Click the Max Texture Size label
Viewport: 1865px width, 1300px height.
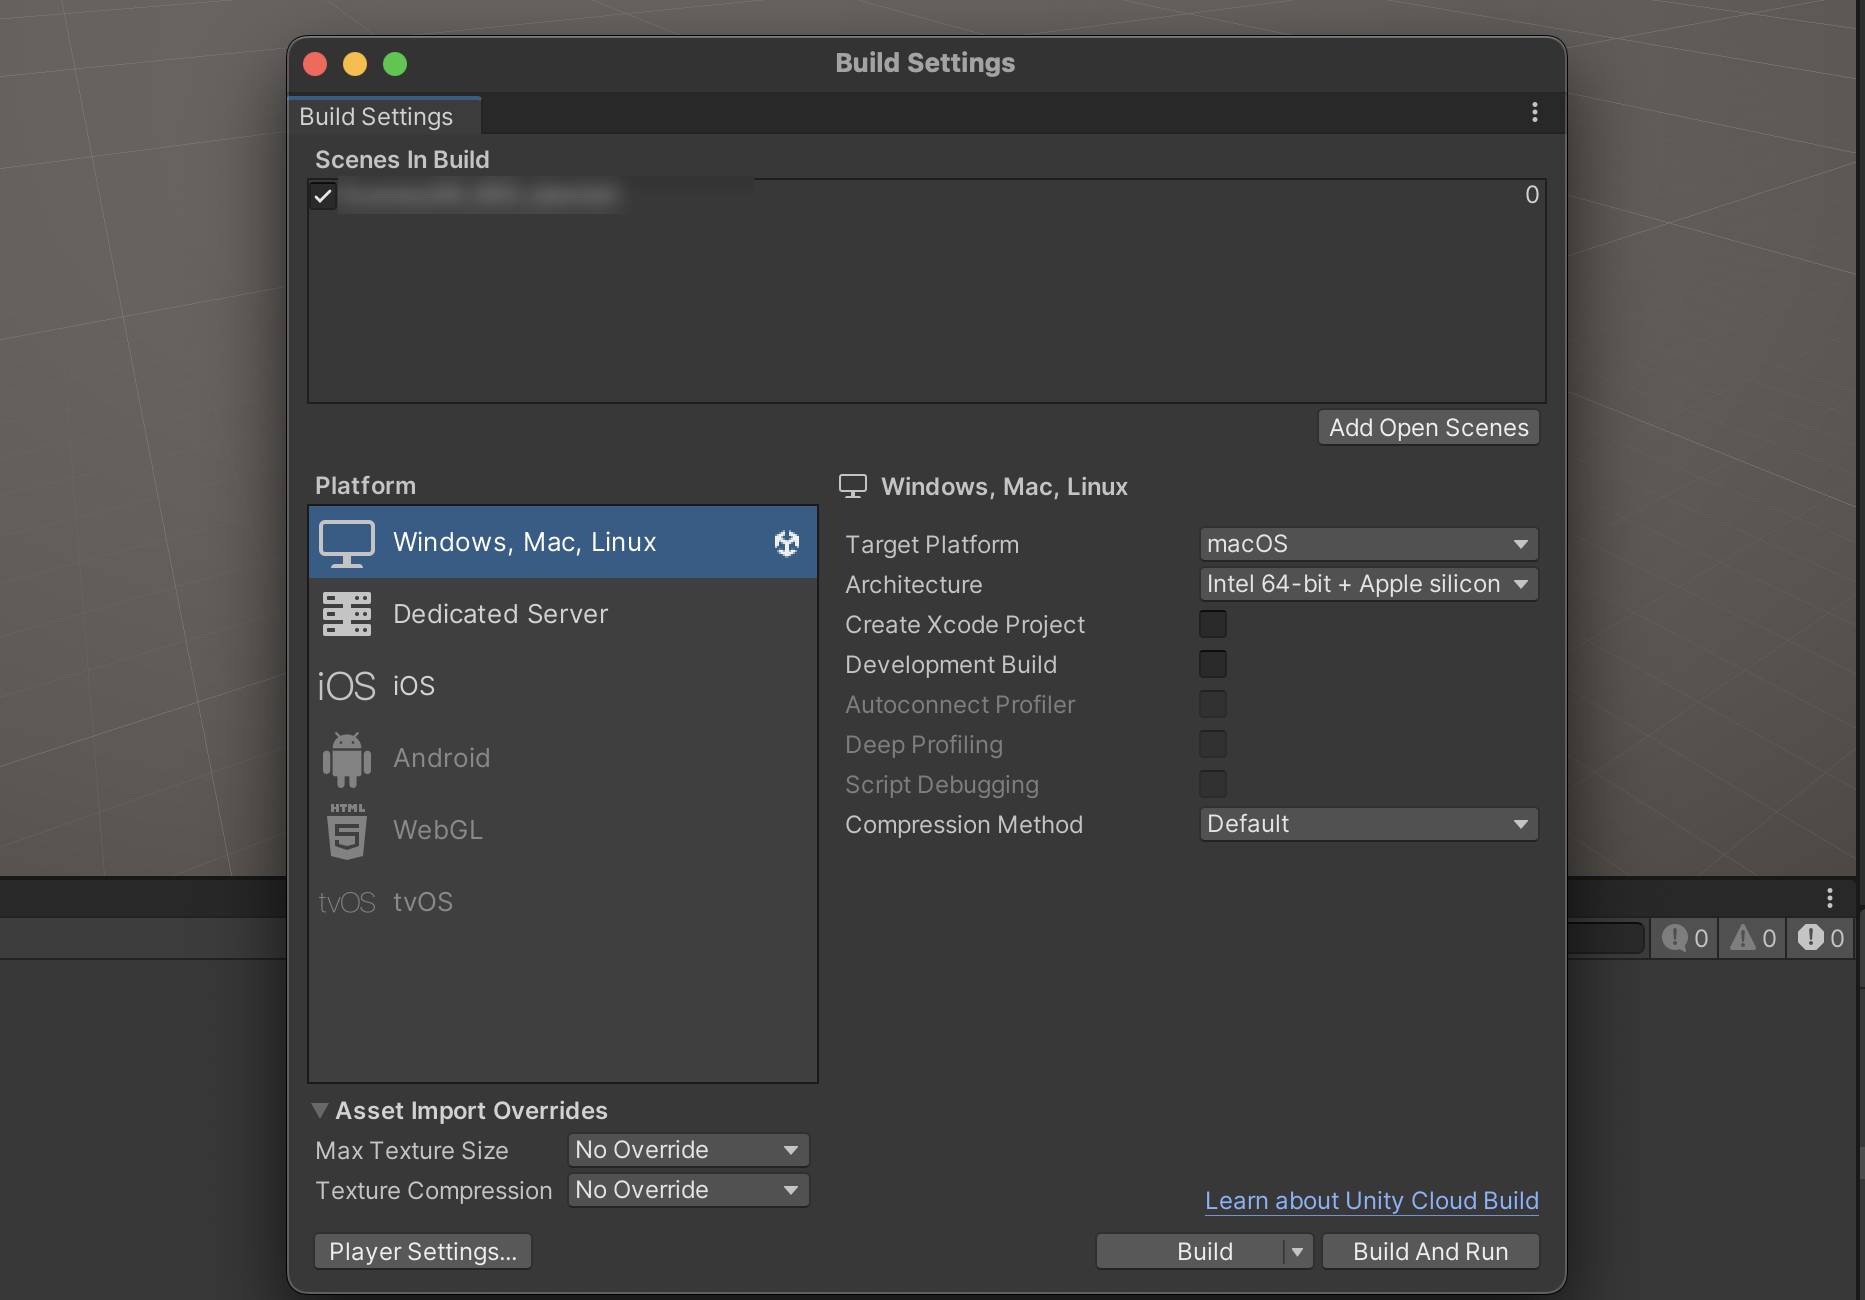(412, 1151)
